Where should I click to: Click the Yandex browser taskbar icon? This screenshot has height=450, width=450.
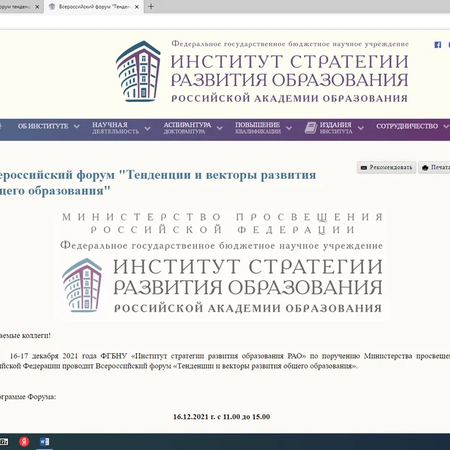(x=24, y=442)
